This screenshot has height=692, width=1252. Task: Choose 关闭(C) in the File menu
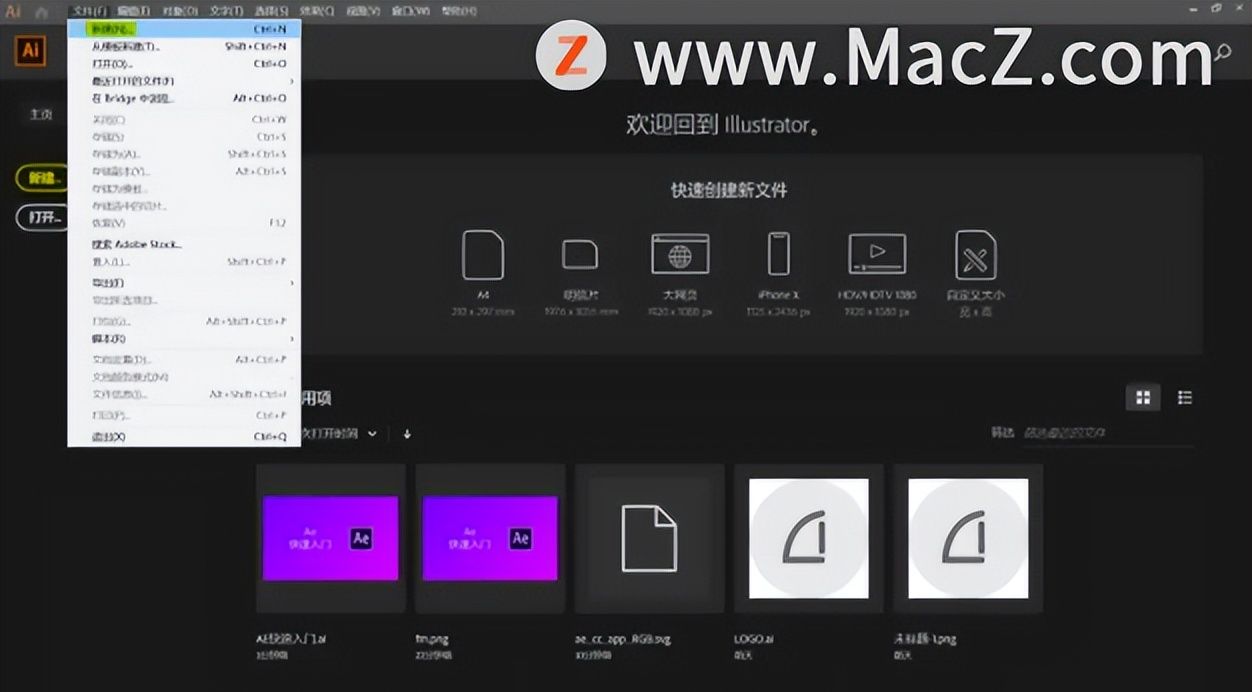coord(184,120)
